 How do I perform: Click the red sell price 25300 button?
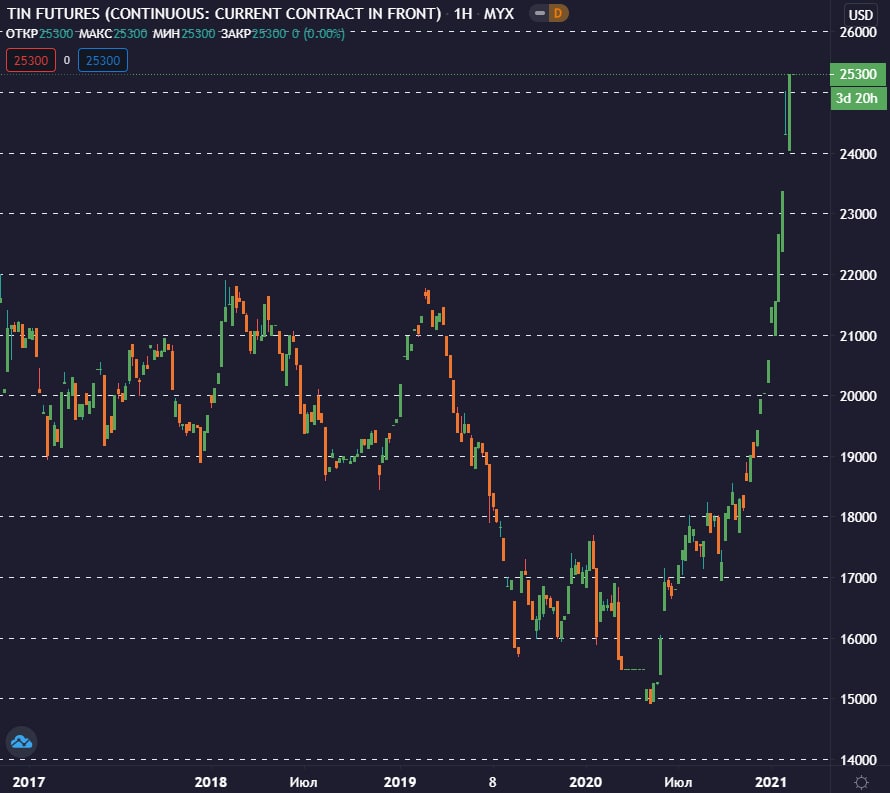(31, 60)
